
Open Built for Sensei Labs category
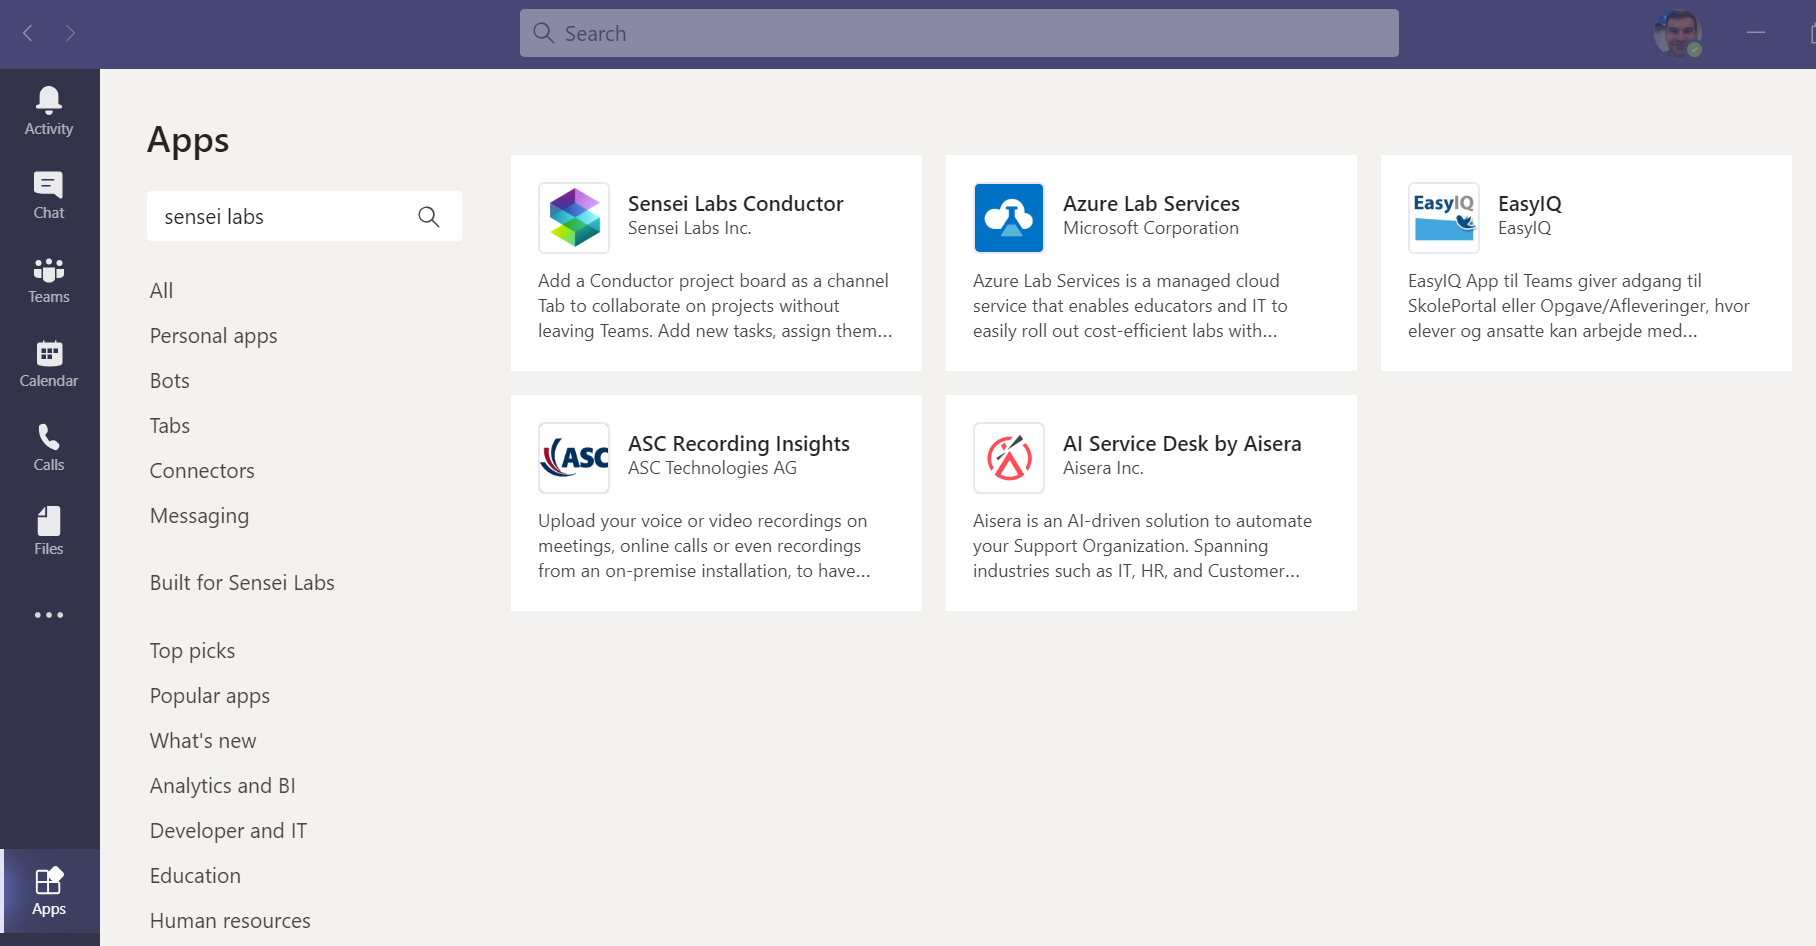[x=242, y=583]
